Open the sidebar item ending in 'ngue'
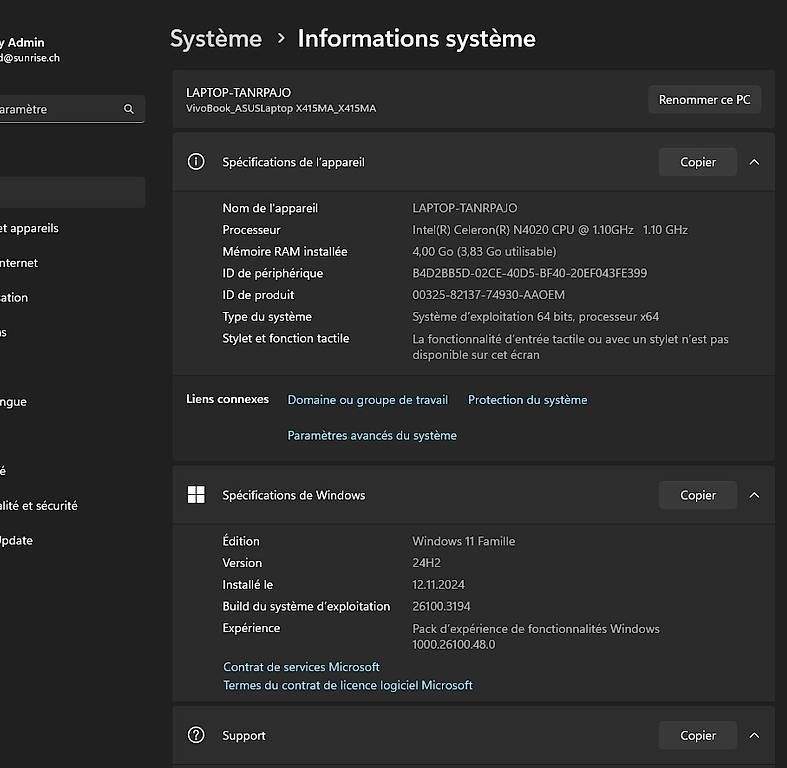The image size is (787, 768). point(14,402)
